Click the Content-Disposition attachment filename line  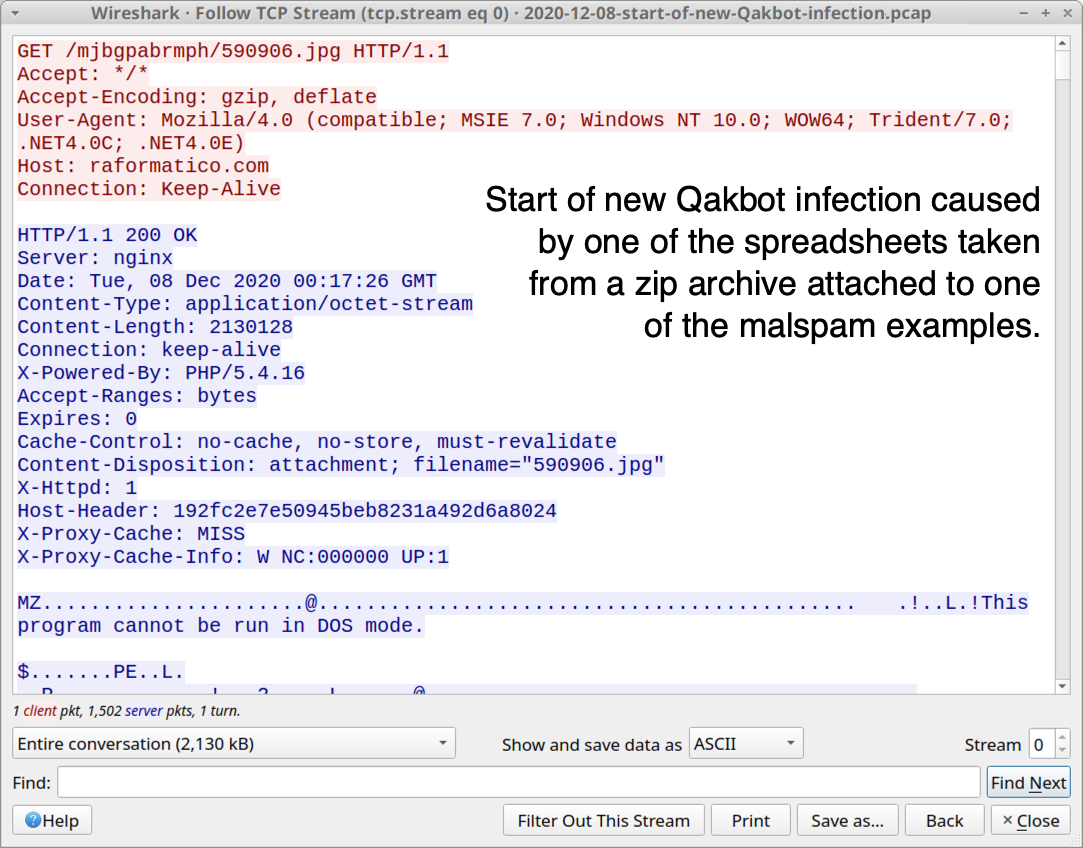[x=341, y=465]
